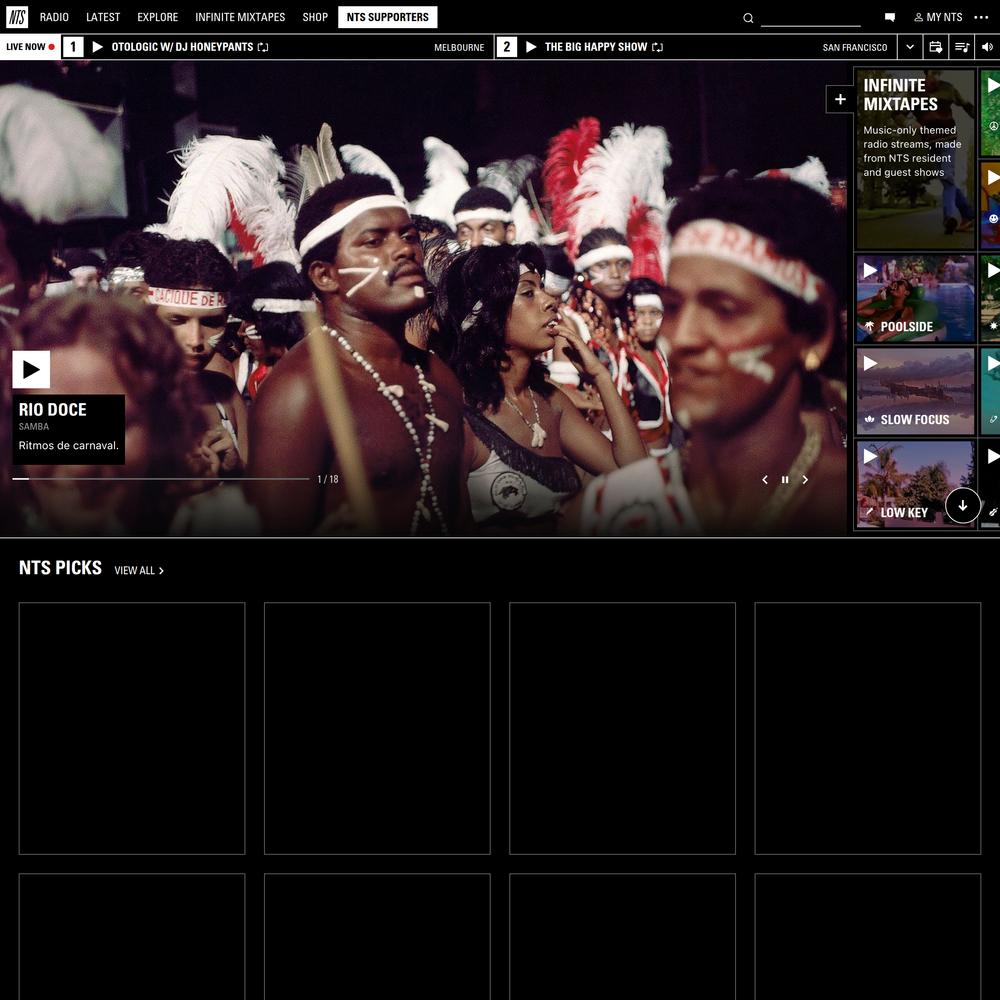This screenshot has width=1000, height=1000.
Task: Expand the Infinite Mixtapes plus button
Action: 840,99
